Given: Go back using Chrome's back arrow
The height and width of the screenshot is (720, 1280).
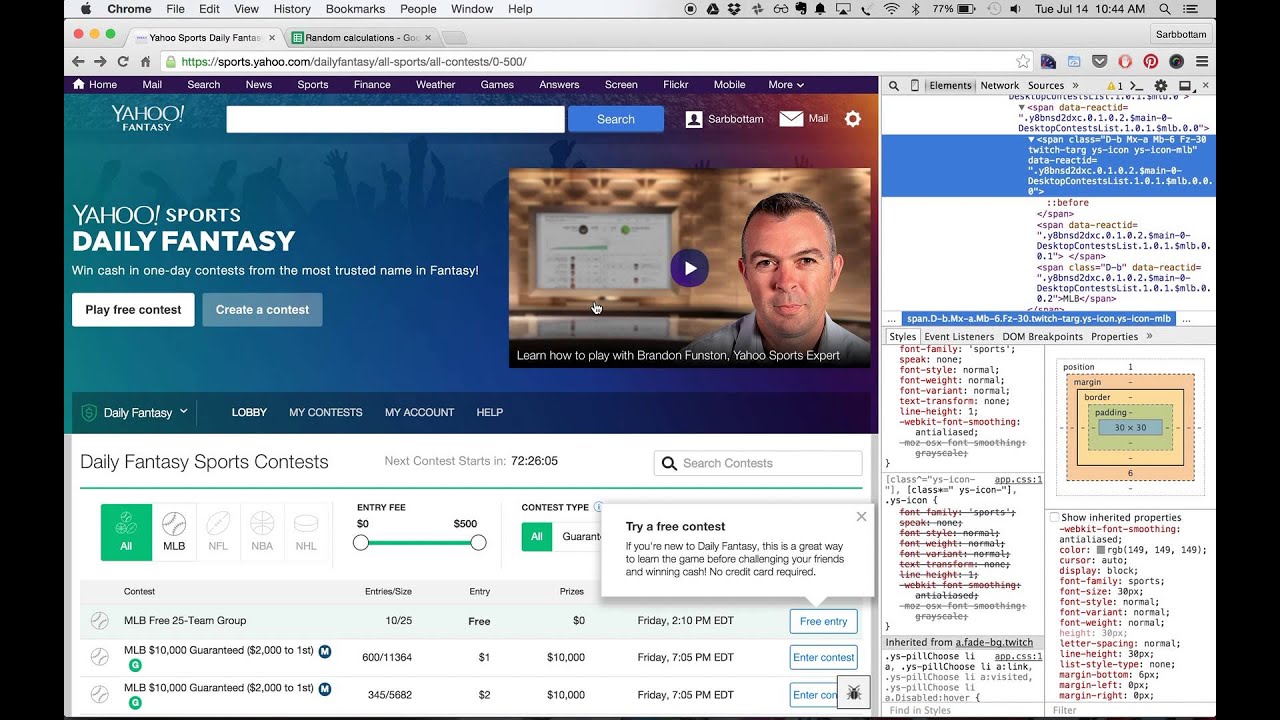Looking at the screenshot, I should coord(78,62).
